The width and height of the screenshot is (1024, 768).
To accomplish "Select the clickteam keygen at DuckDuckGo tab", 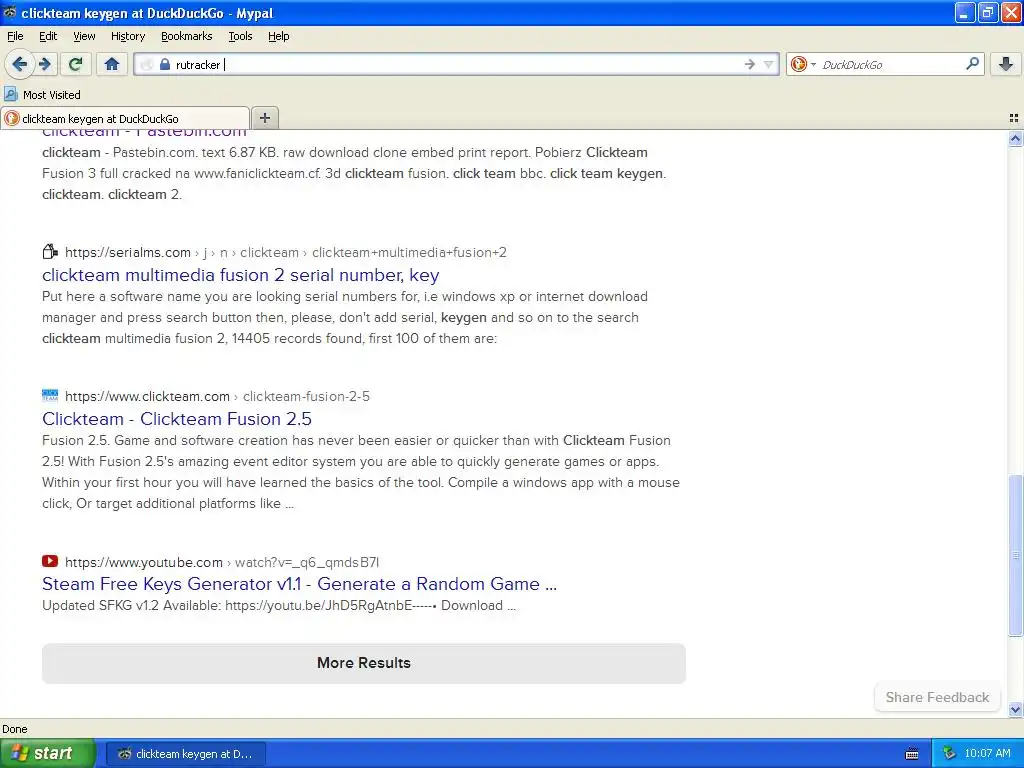I will click(x=125, y=118).
